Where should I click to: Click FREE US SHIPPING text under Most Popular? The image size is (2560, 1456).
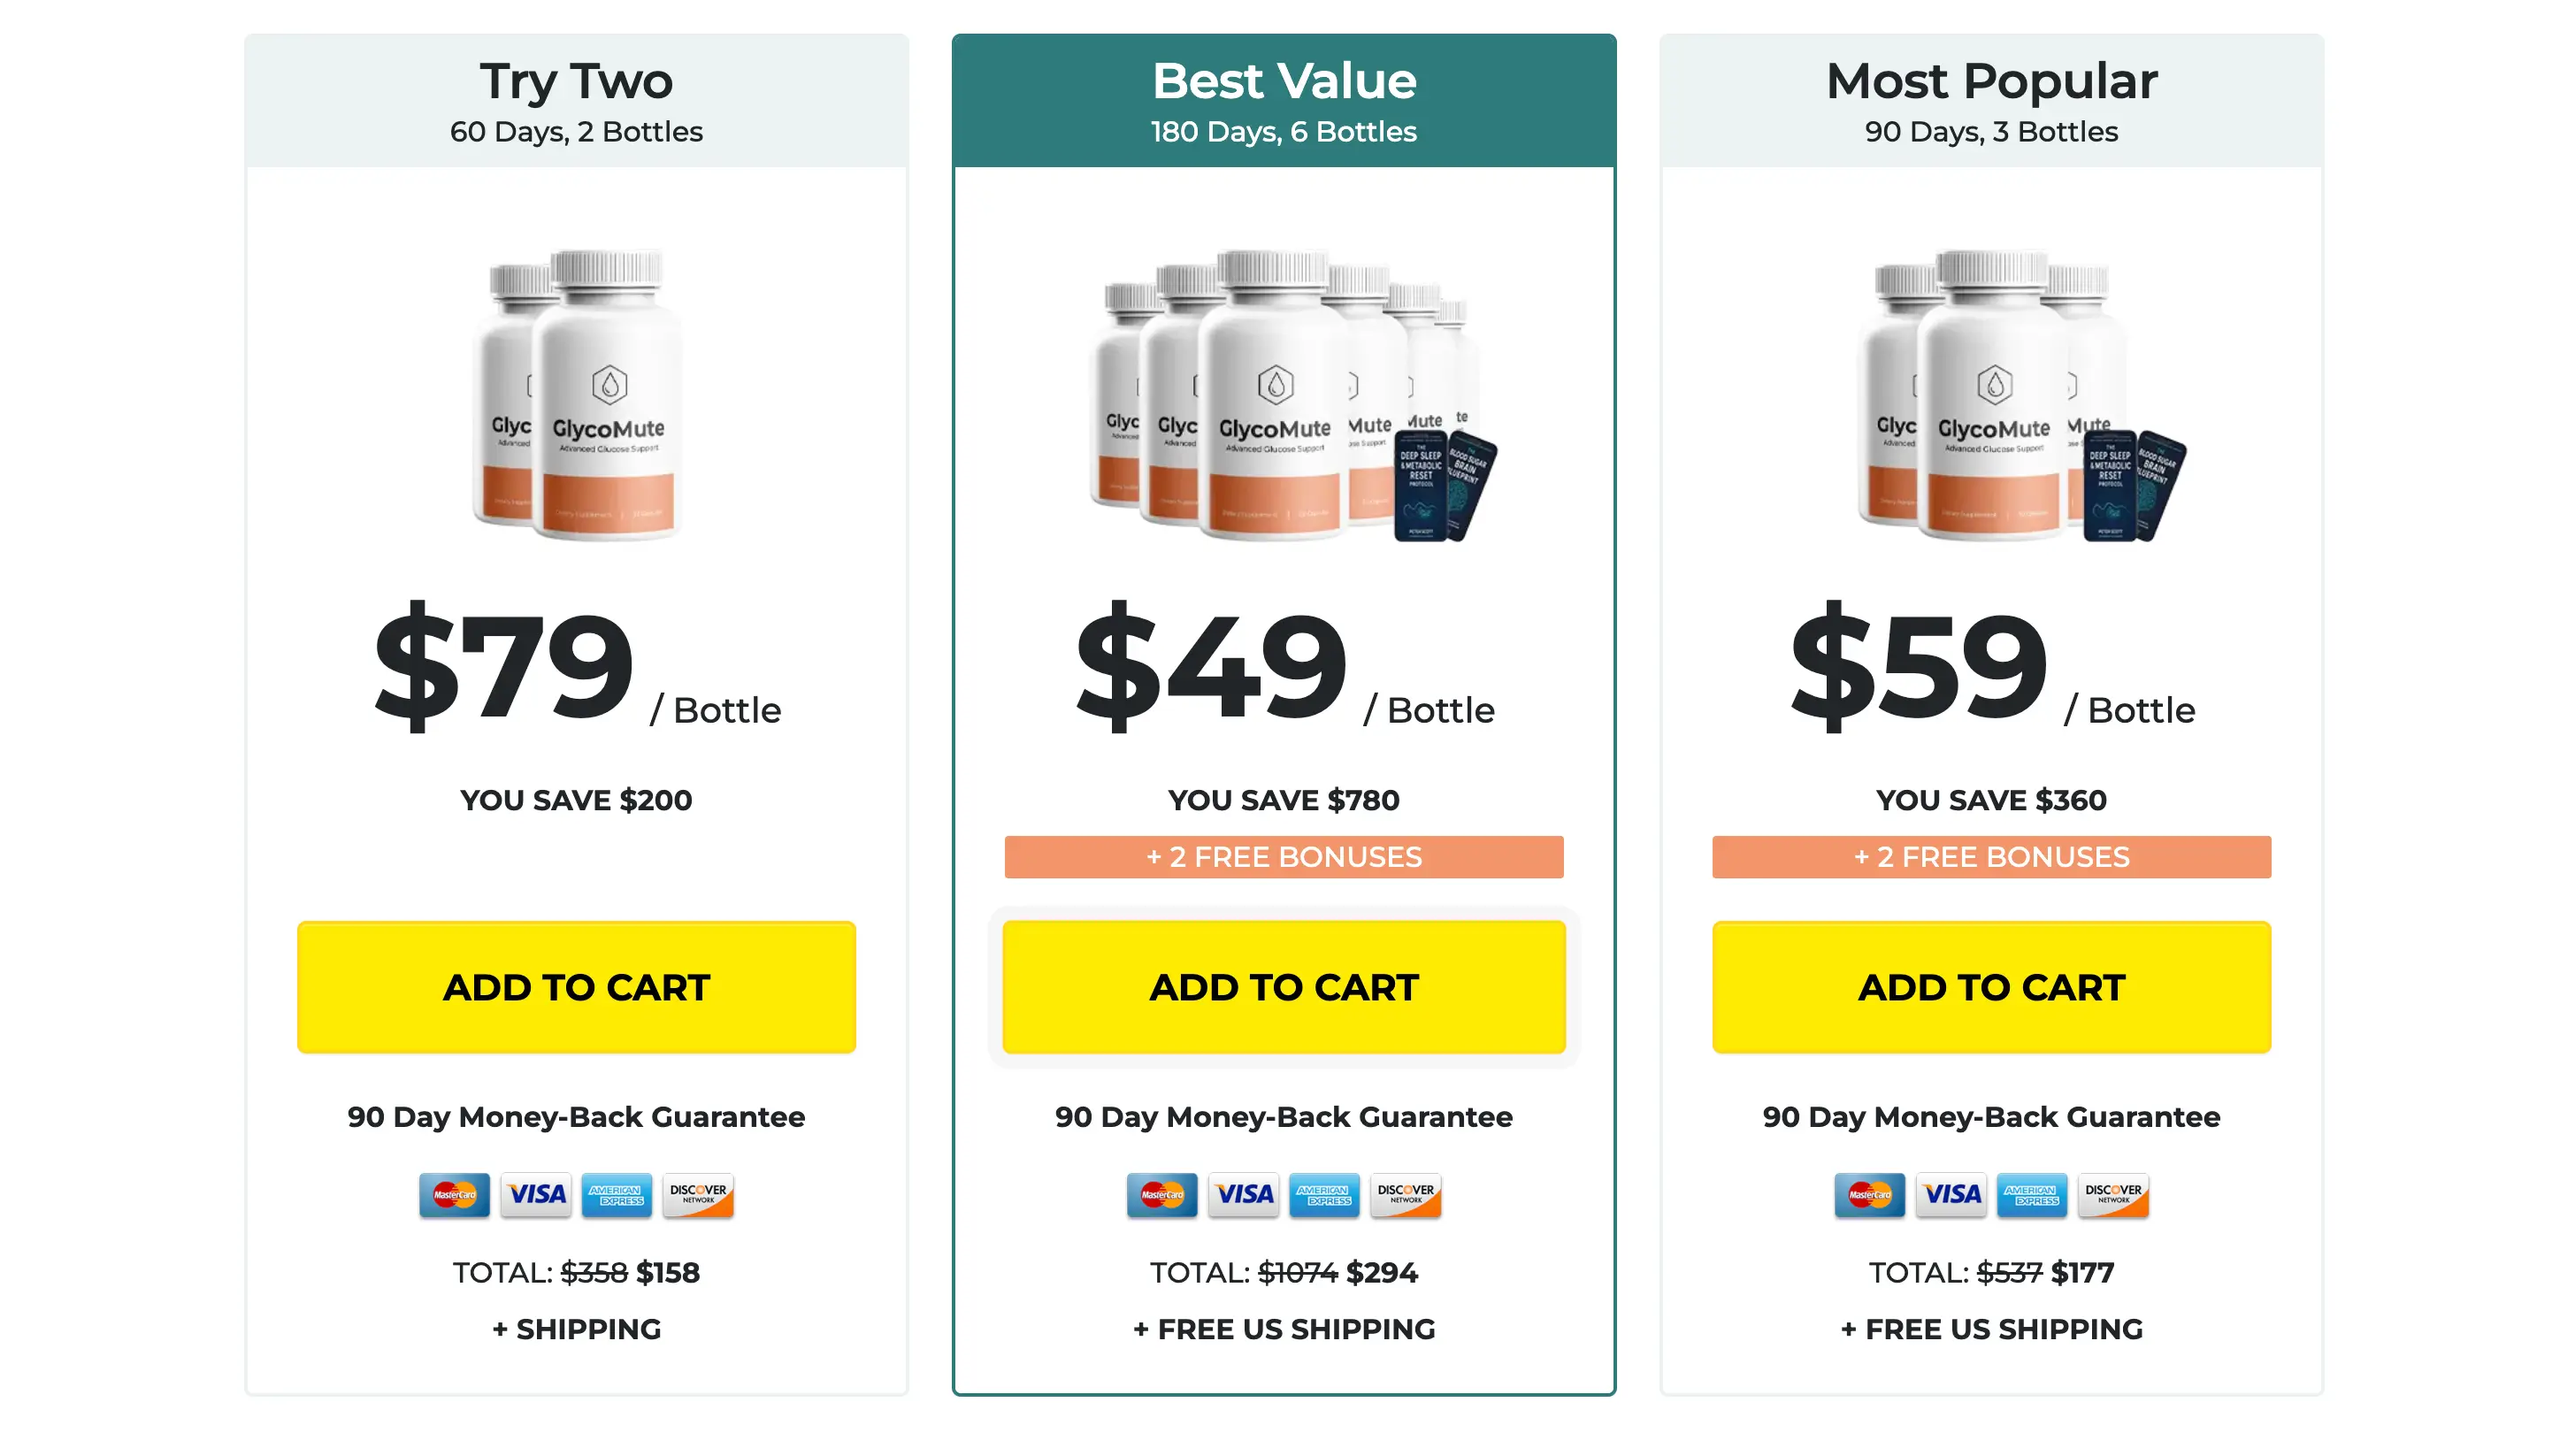pos(1992,1329)
